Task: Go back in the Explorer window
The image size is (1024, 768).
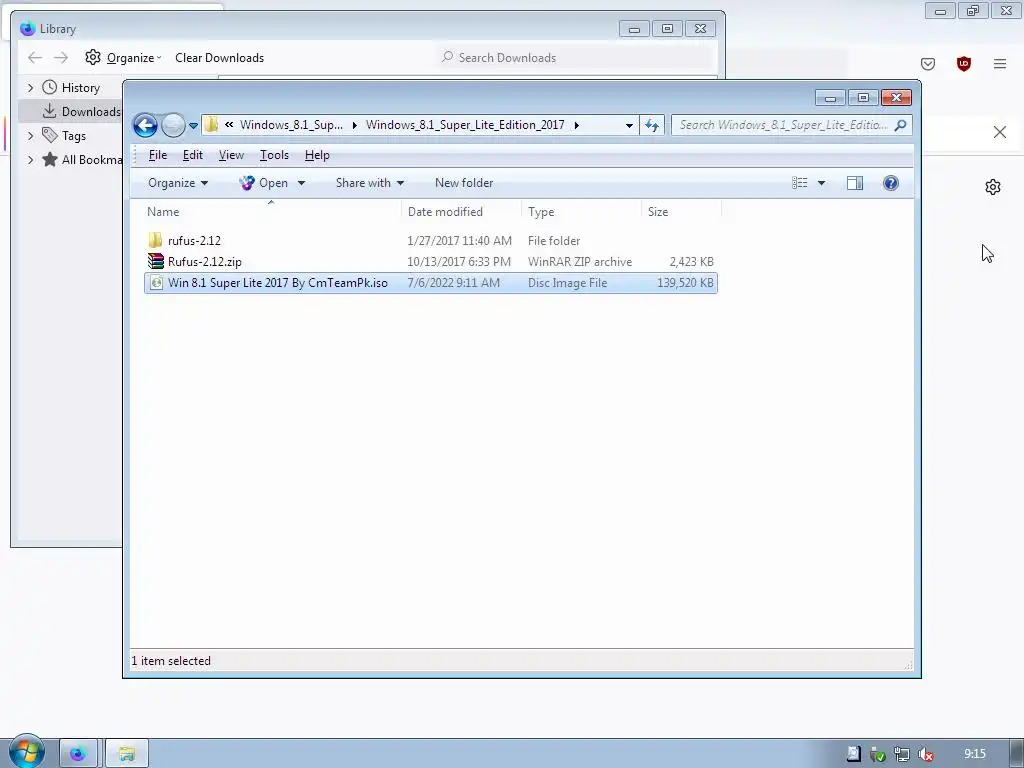Action: point(145,125)
